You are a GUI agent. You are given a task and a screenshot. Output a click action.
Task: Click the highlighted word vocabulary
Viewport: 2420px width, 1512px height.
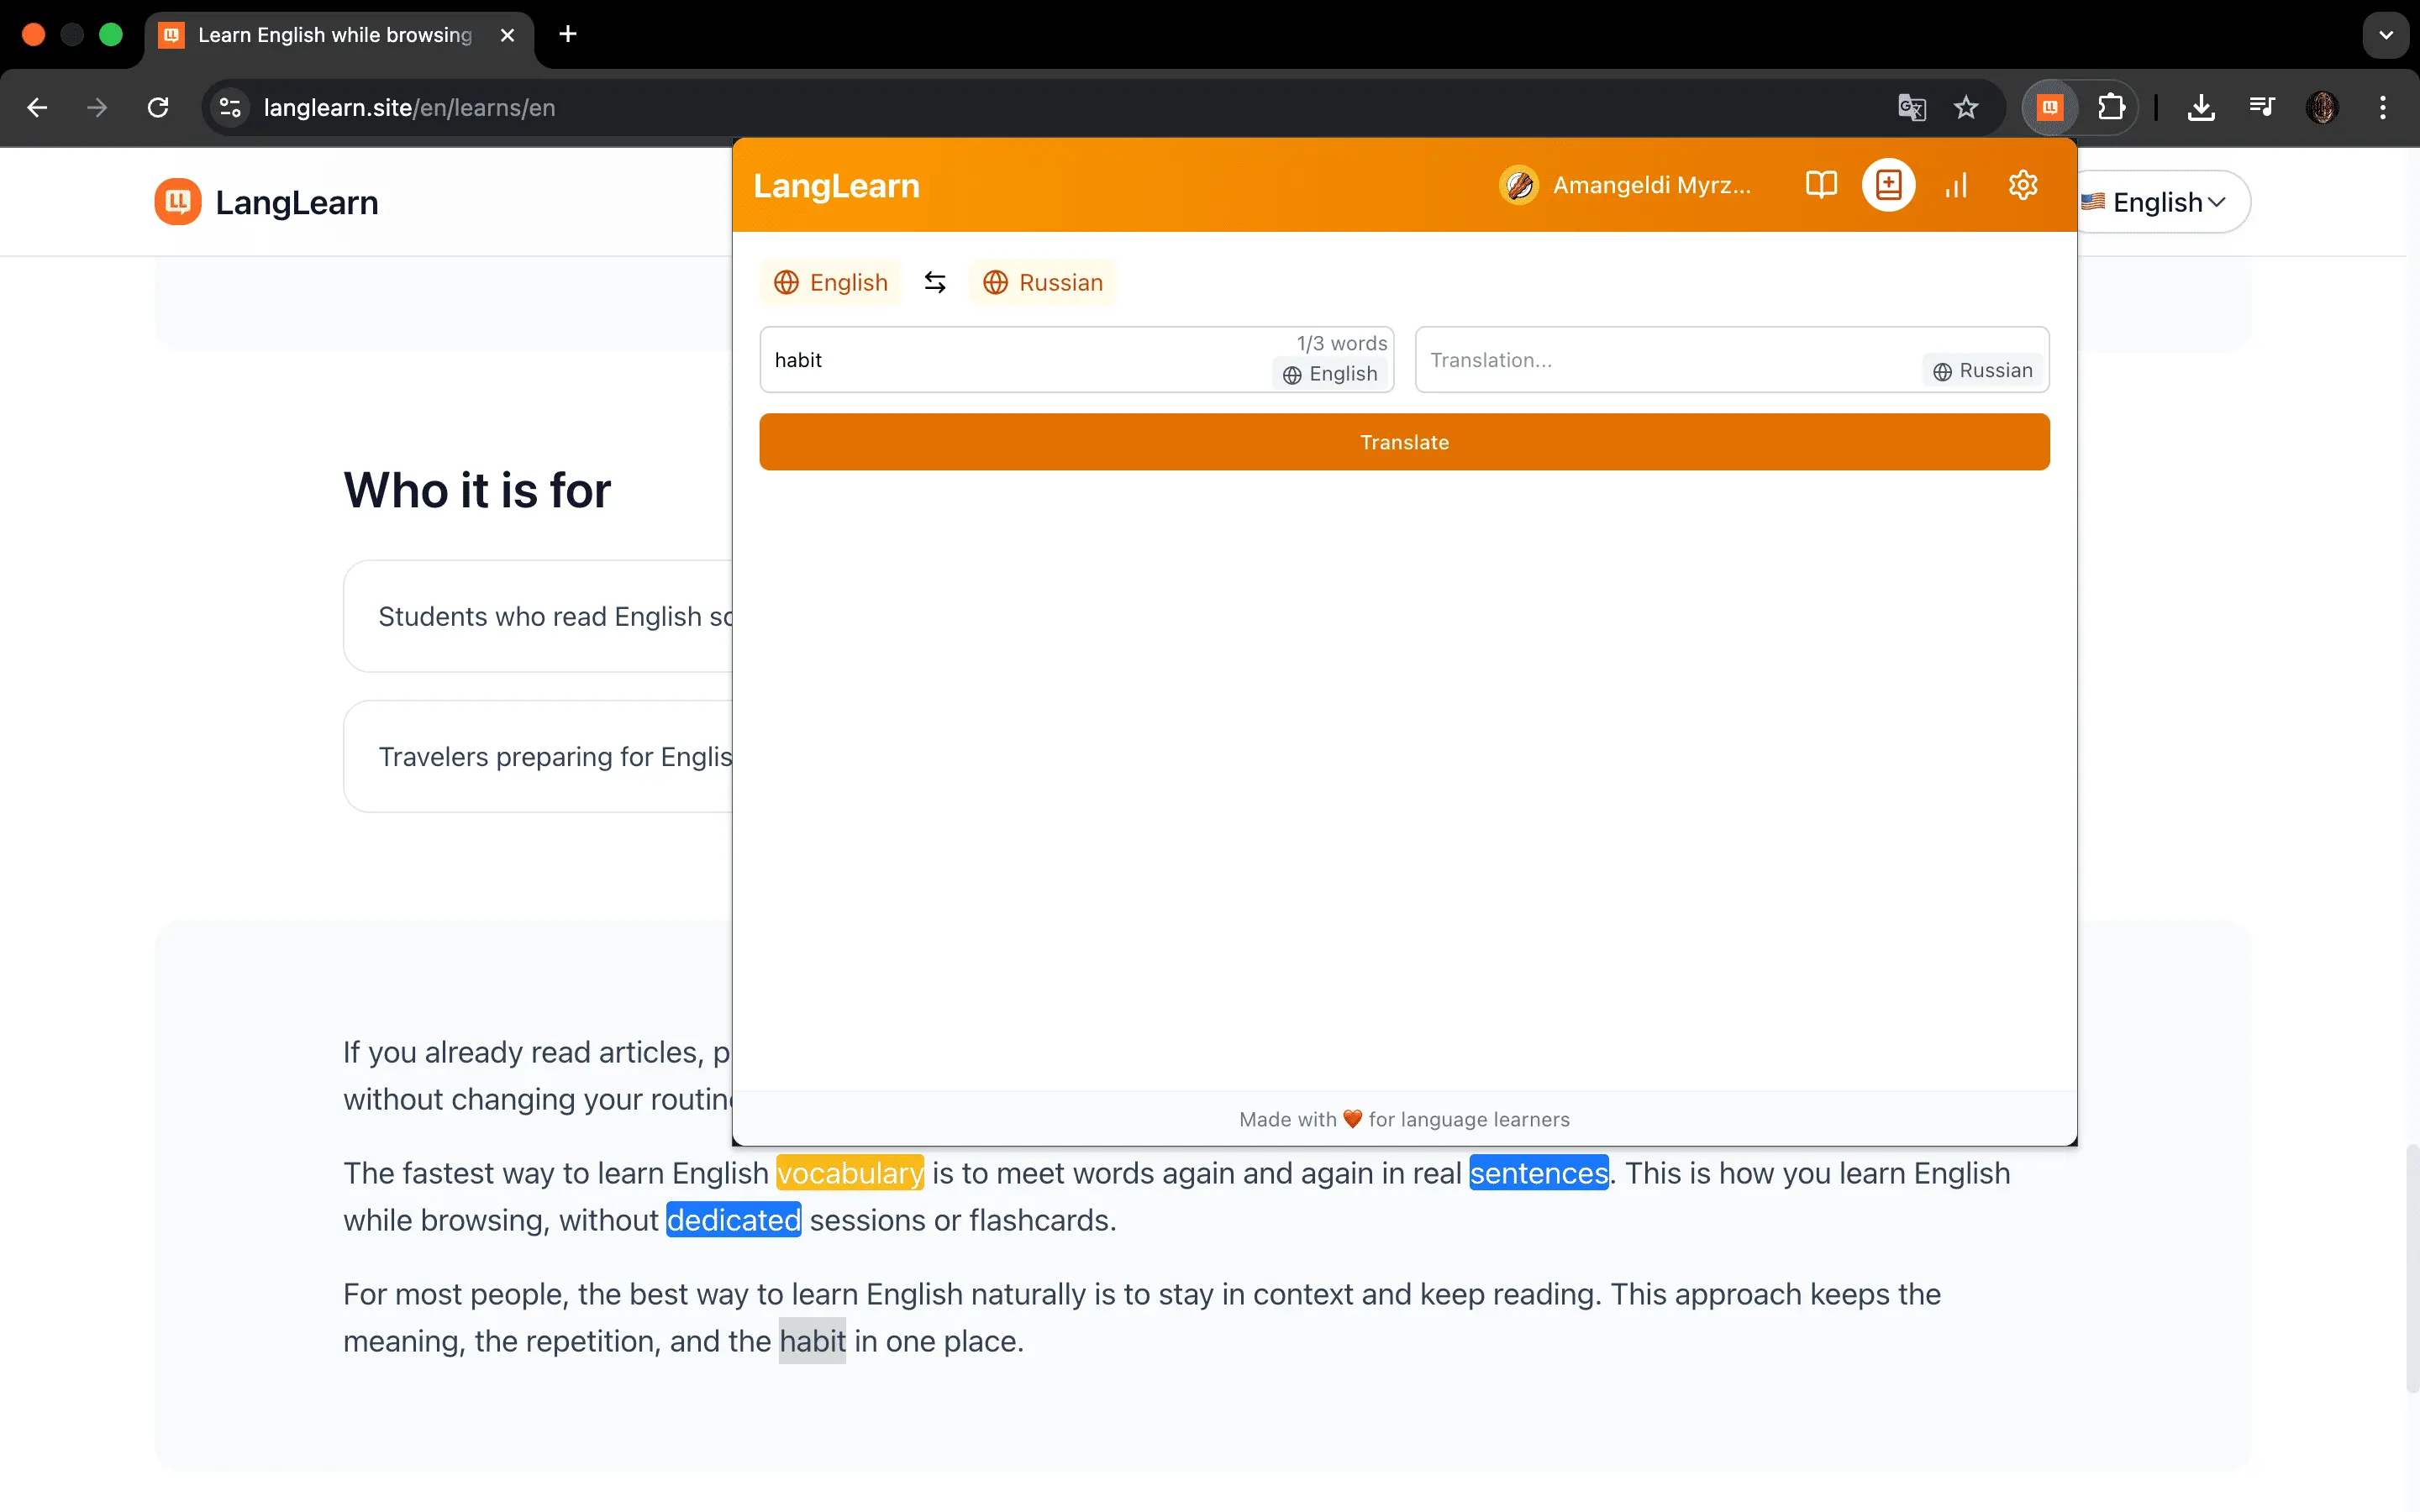click(x=850, y=1173)
